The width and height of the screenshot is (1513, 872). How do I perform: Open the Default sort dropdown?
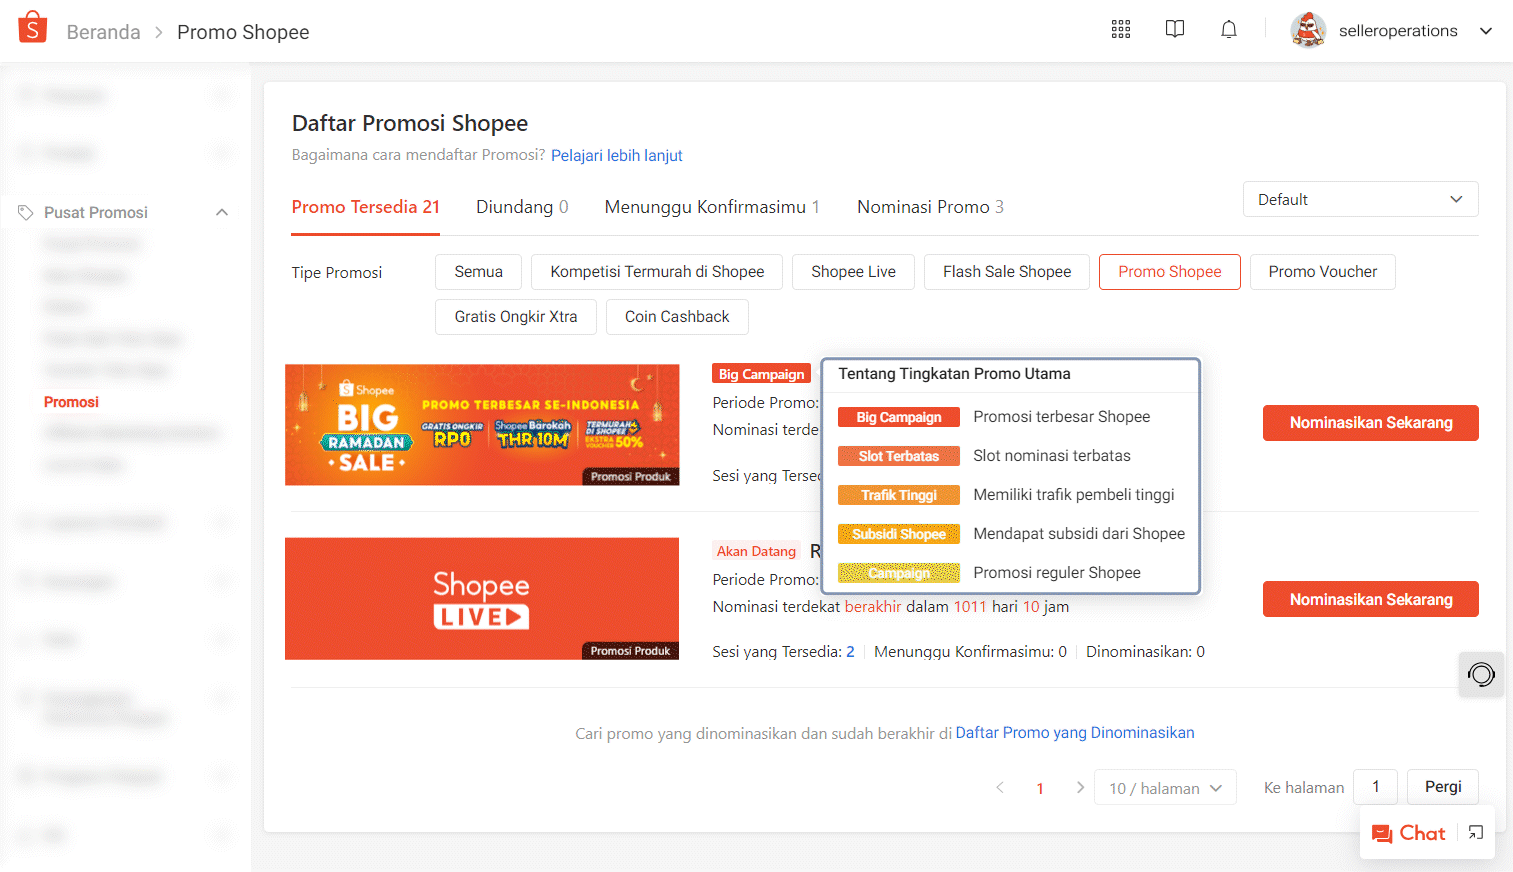point(1360,199)
